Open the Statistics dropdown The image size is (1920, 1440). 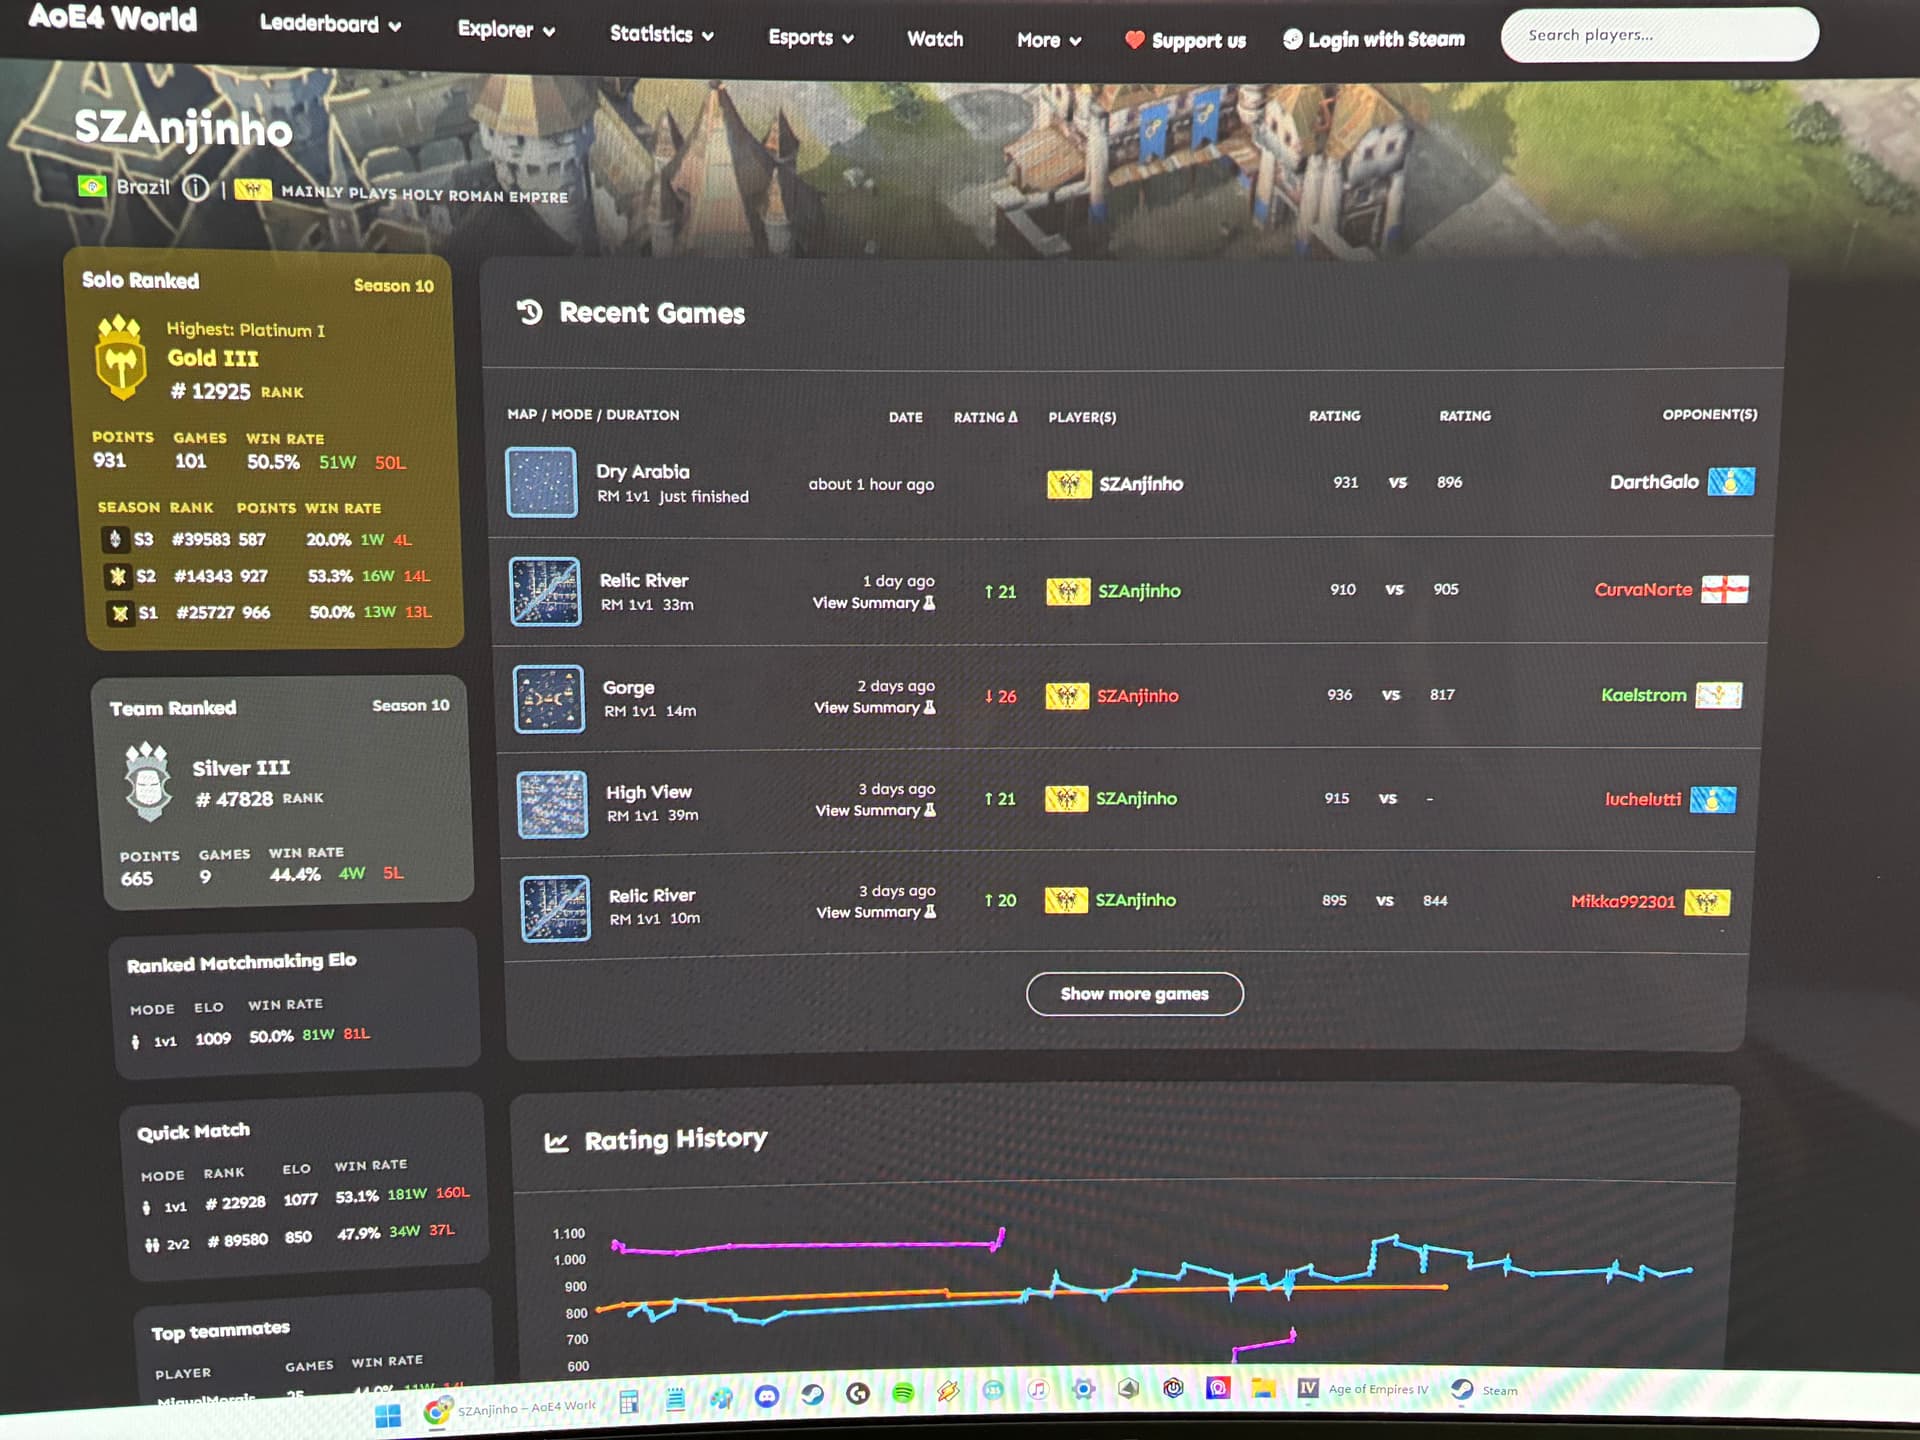(662, 35)
